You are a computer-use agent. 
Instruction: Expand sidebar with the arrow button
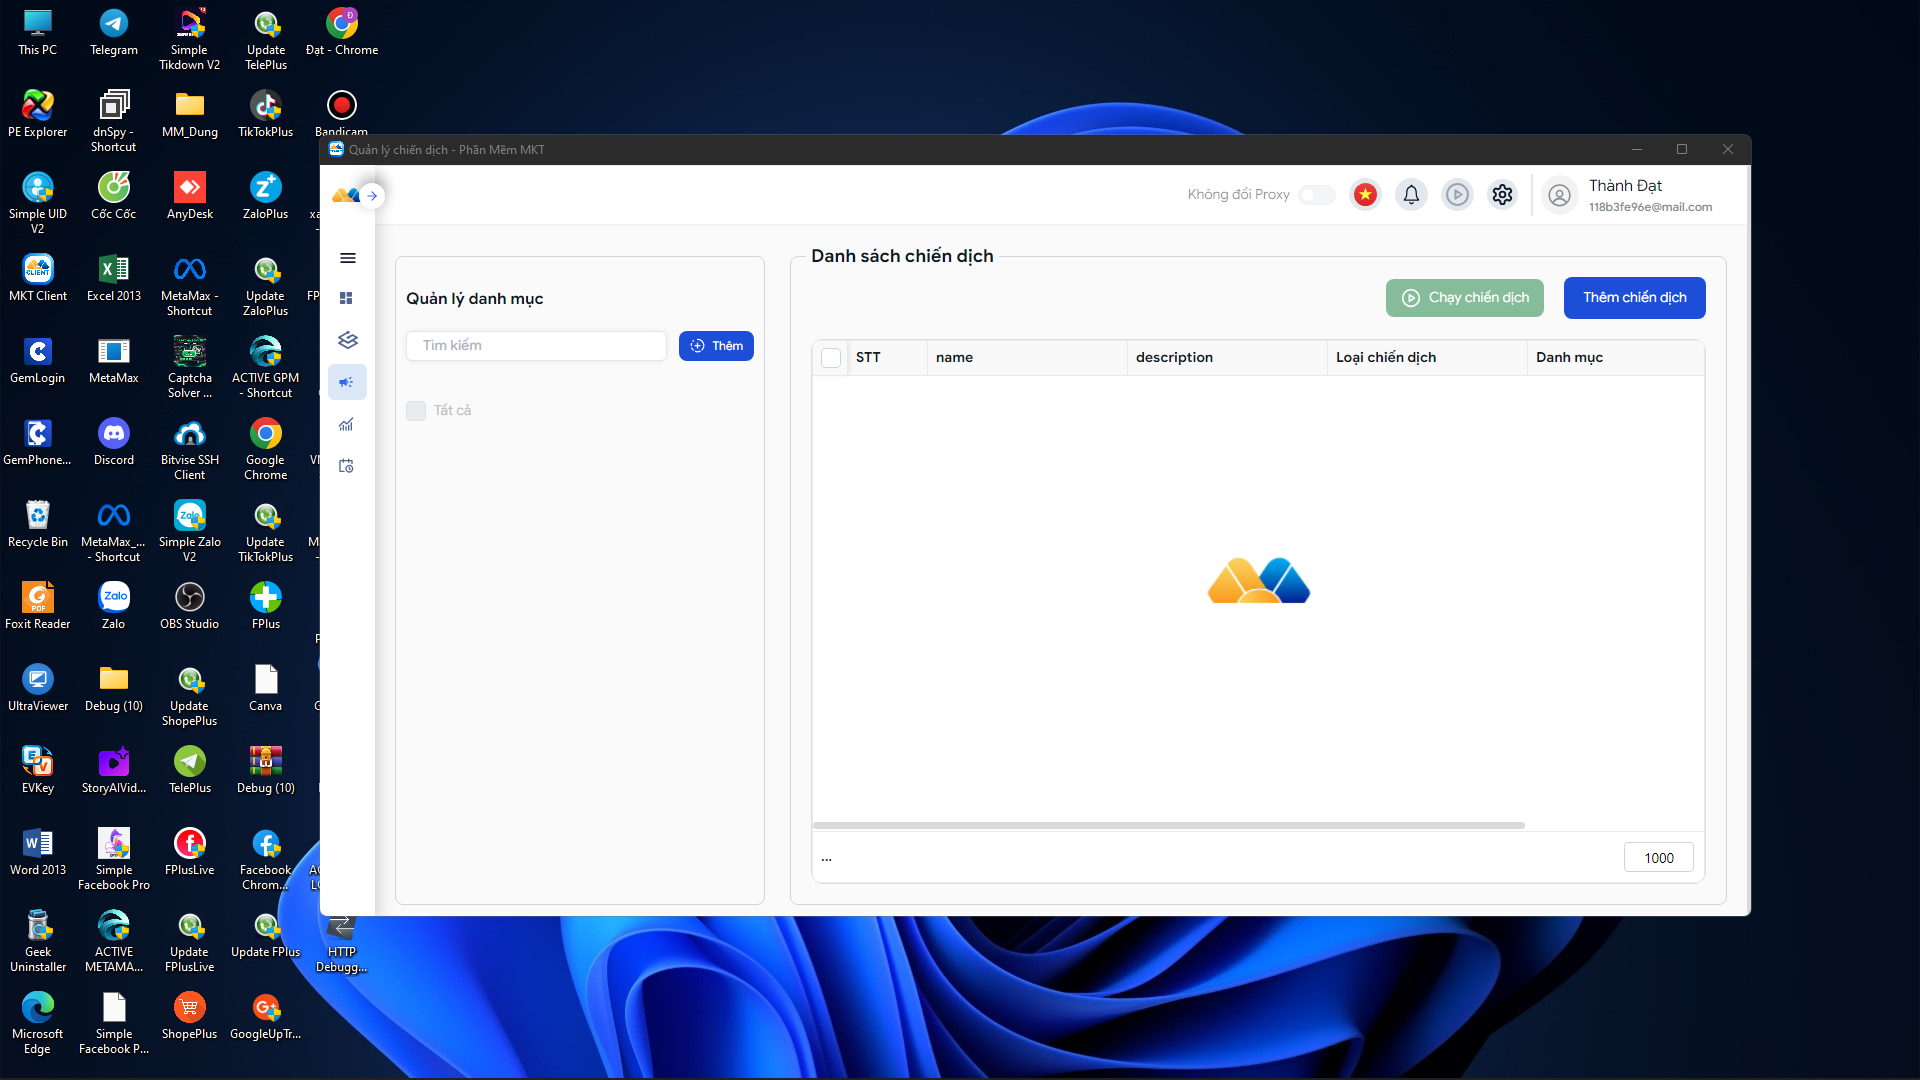click(372, 196)
